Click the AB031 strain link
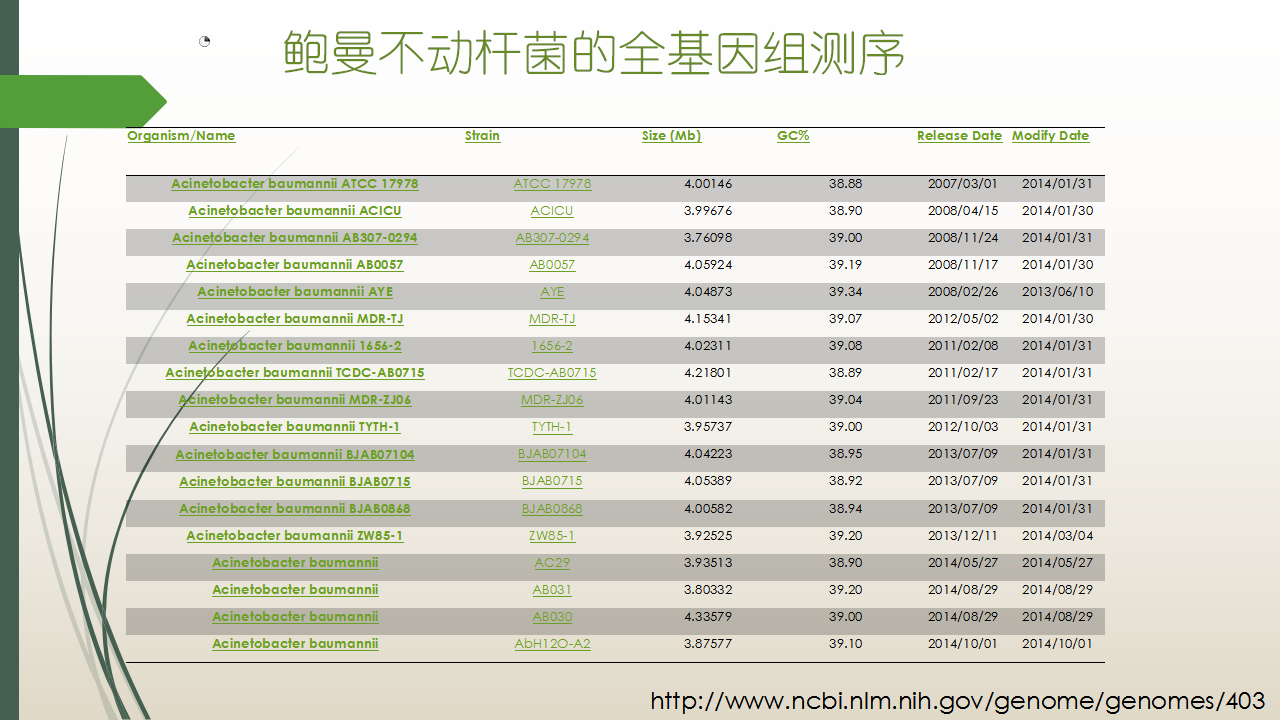The height and width of the screenshot is (720, 1280). click(552, 590)
